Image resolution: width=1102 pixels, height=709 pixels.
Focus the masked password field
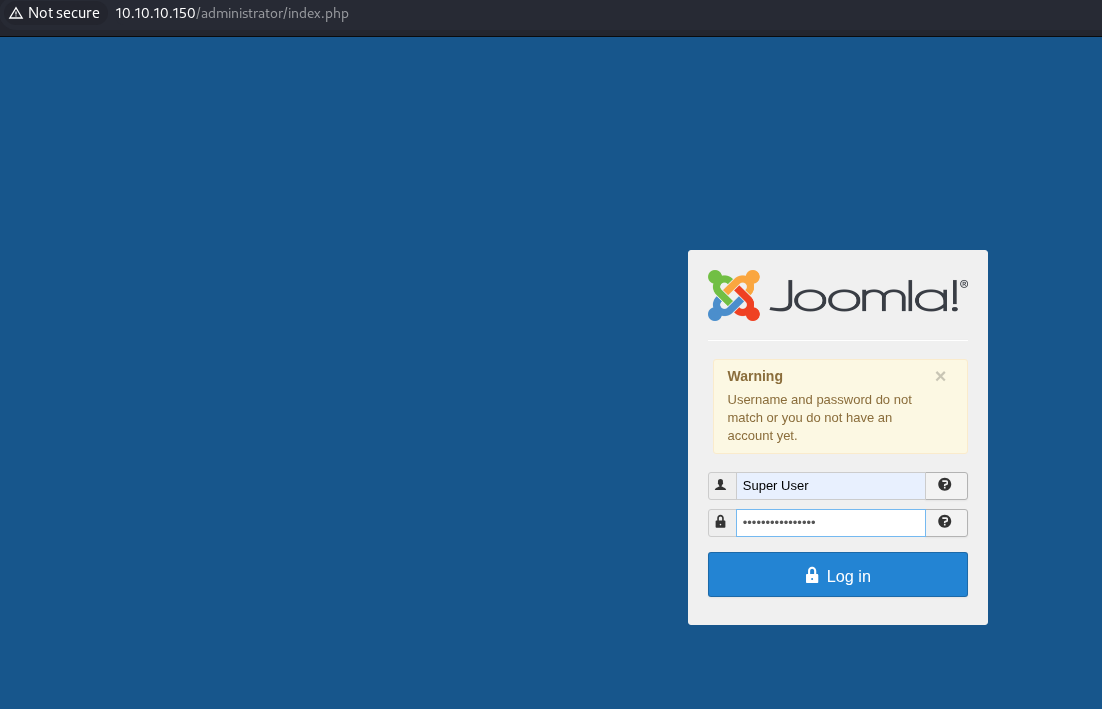click(830, 523)
